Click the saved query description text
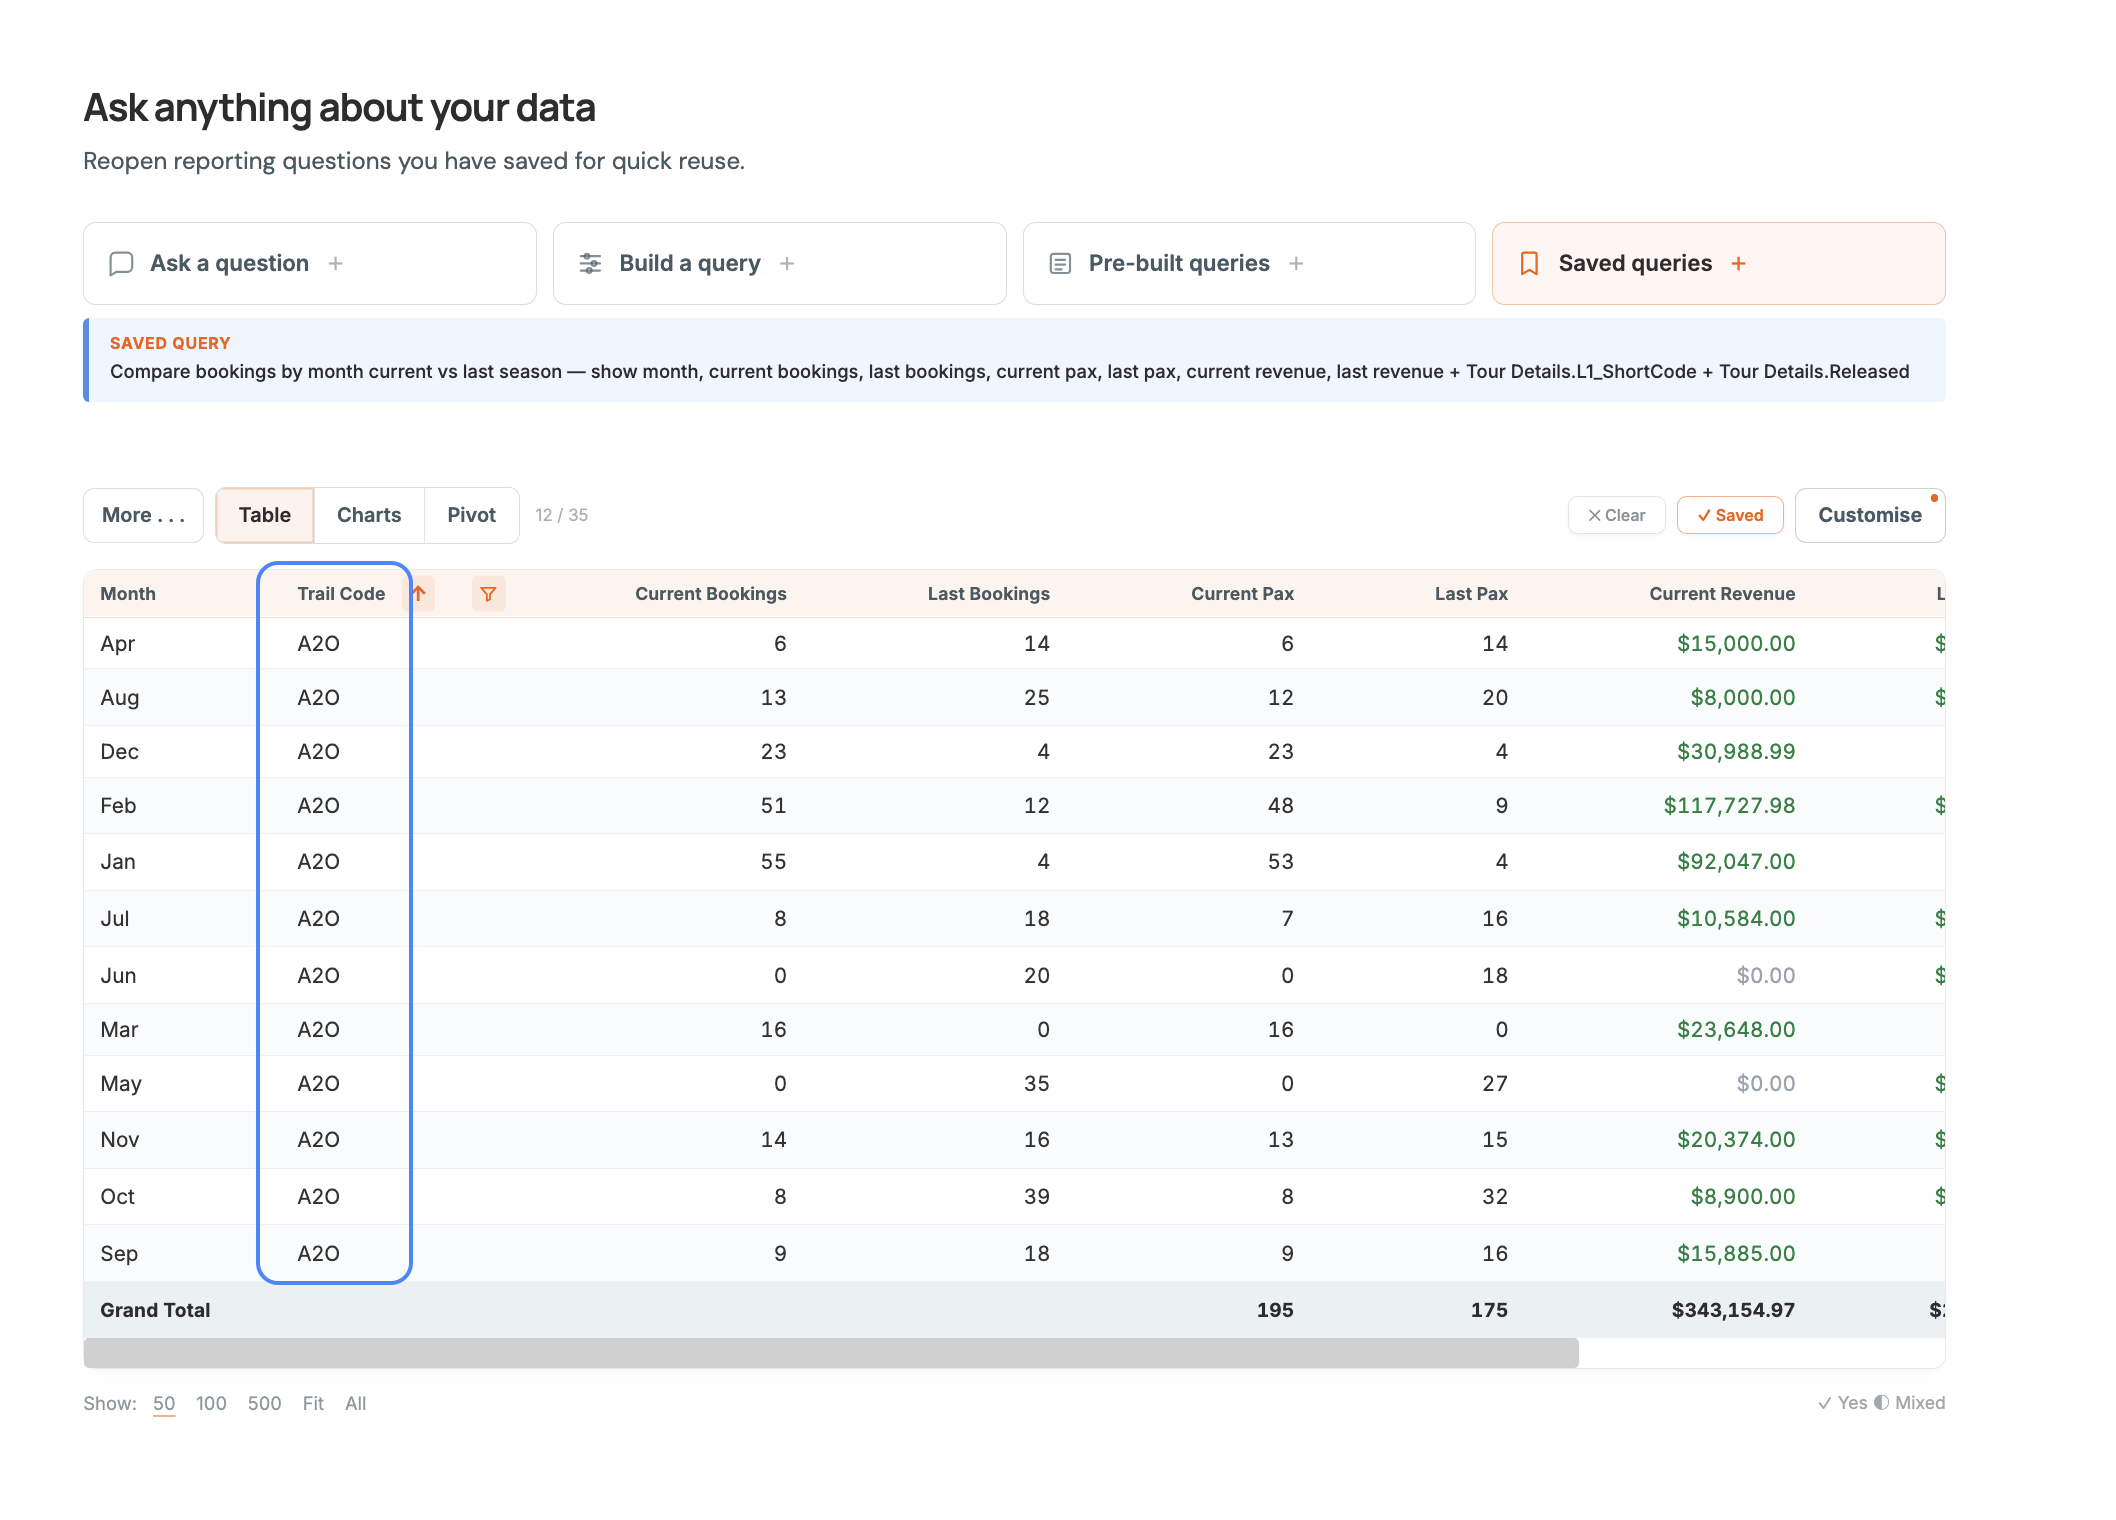The width and height of the screenshot is (2116, 1520). point(1010,372)
